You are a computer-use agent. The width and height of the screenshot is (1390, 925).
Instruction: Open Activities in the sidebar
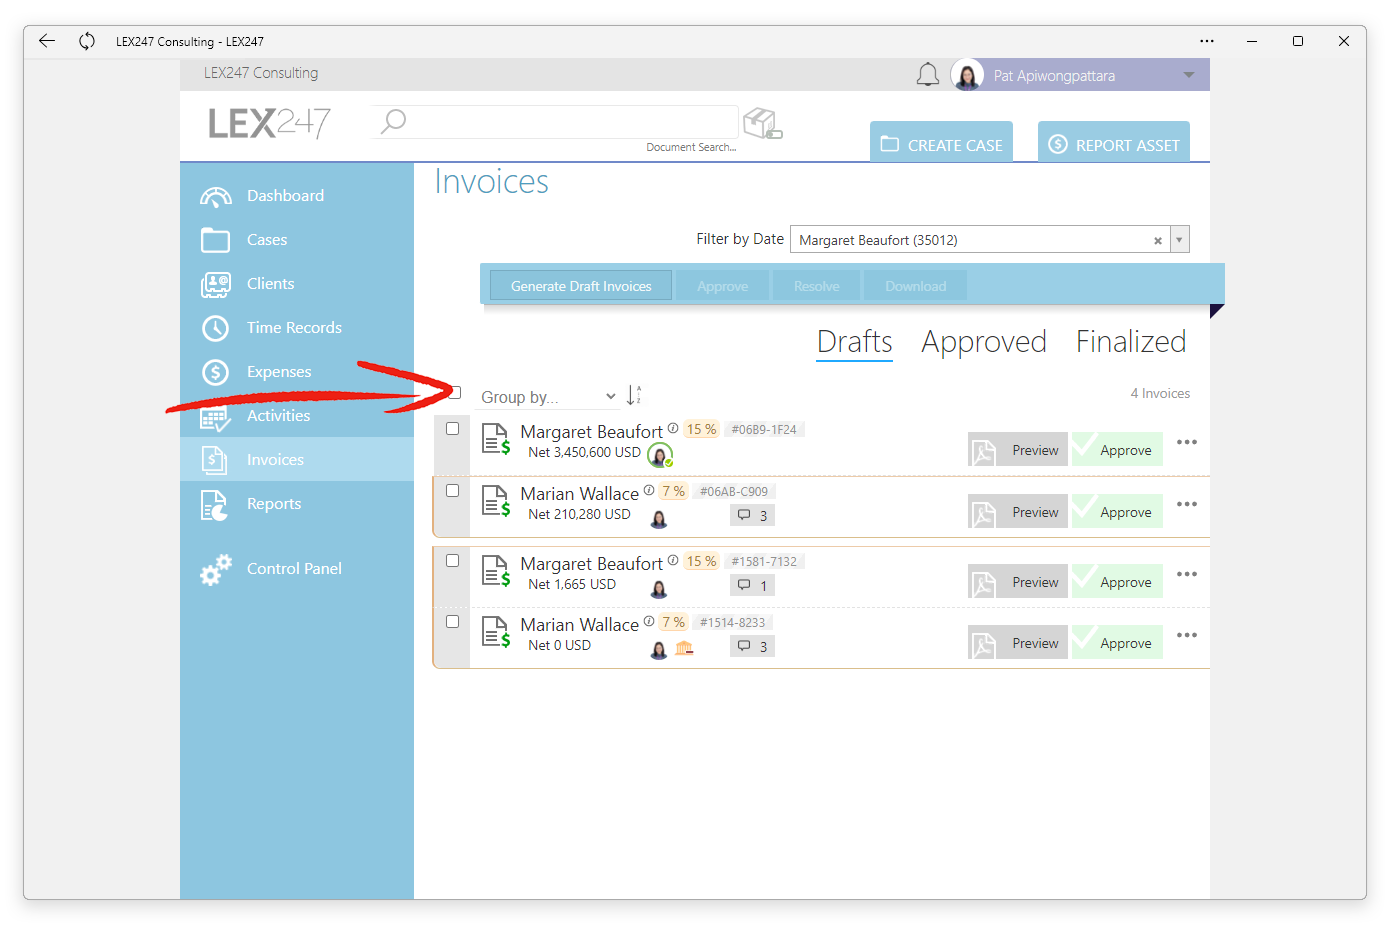click(x=297, y=416)
